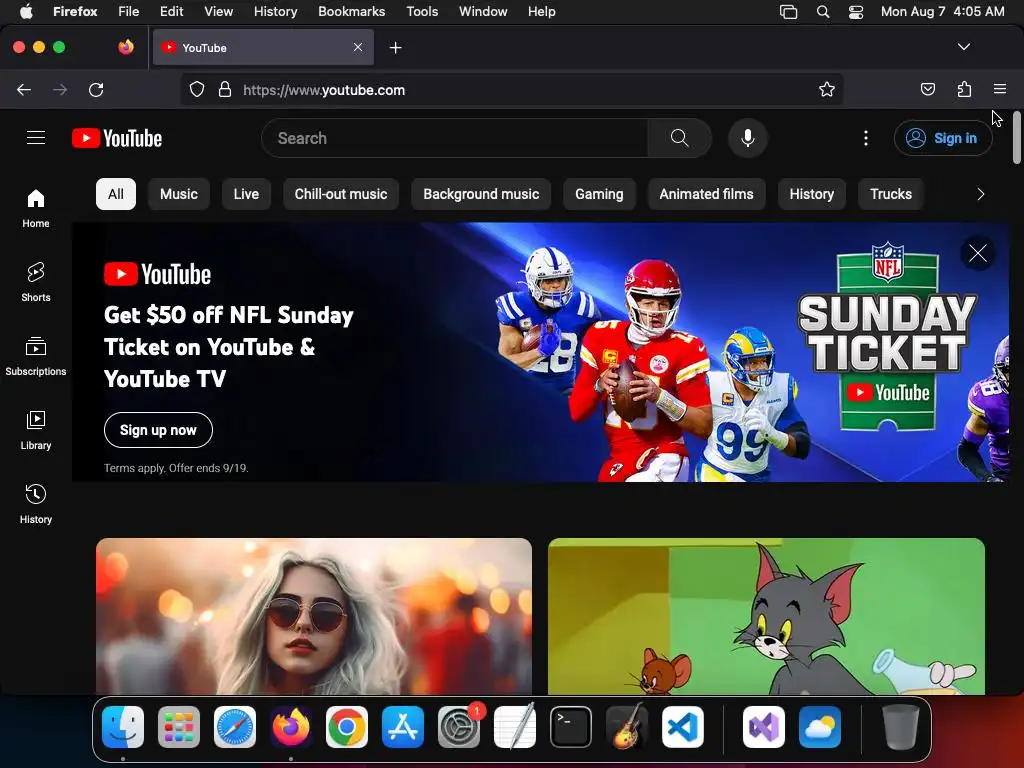Open the Tom and Jerry video thumbnail

point(766,616)
